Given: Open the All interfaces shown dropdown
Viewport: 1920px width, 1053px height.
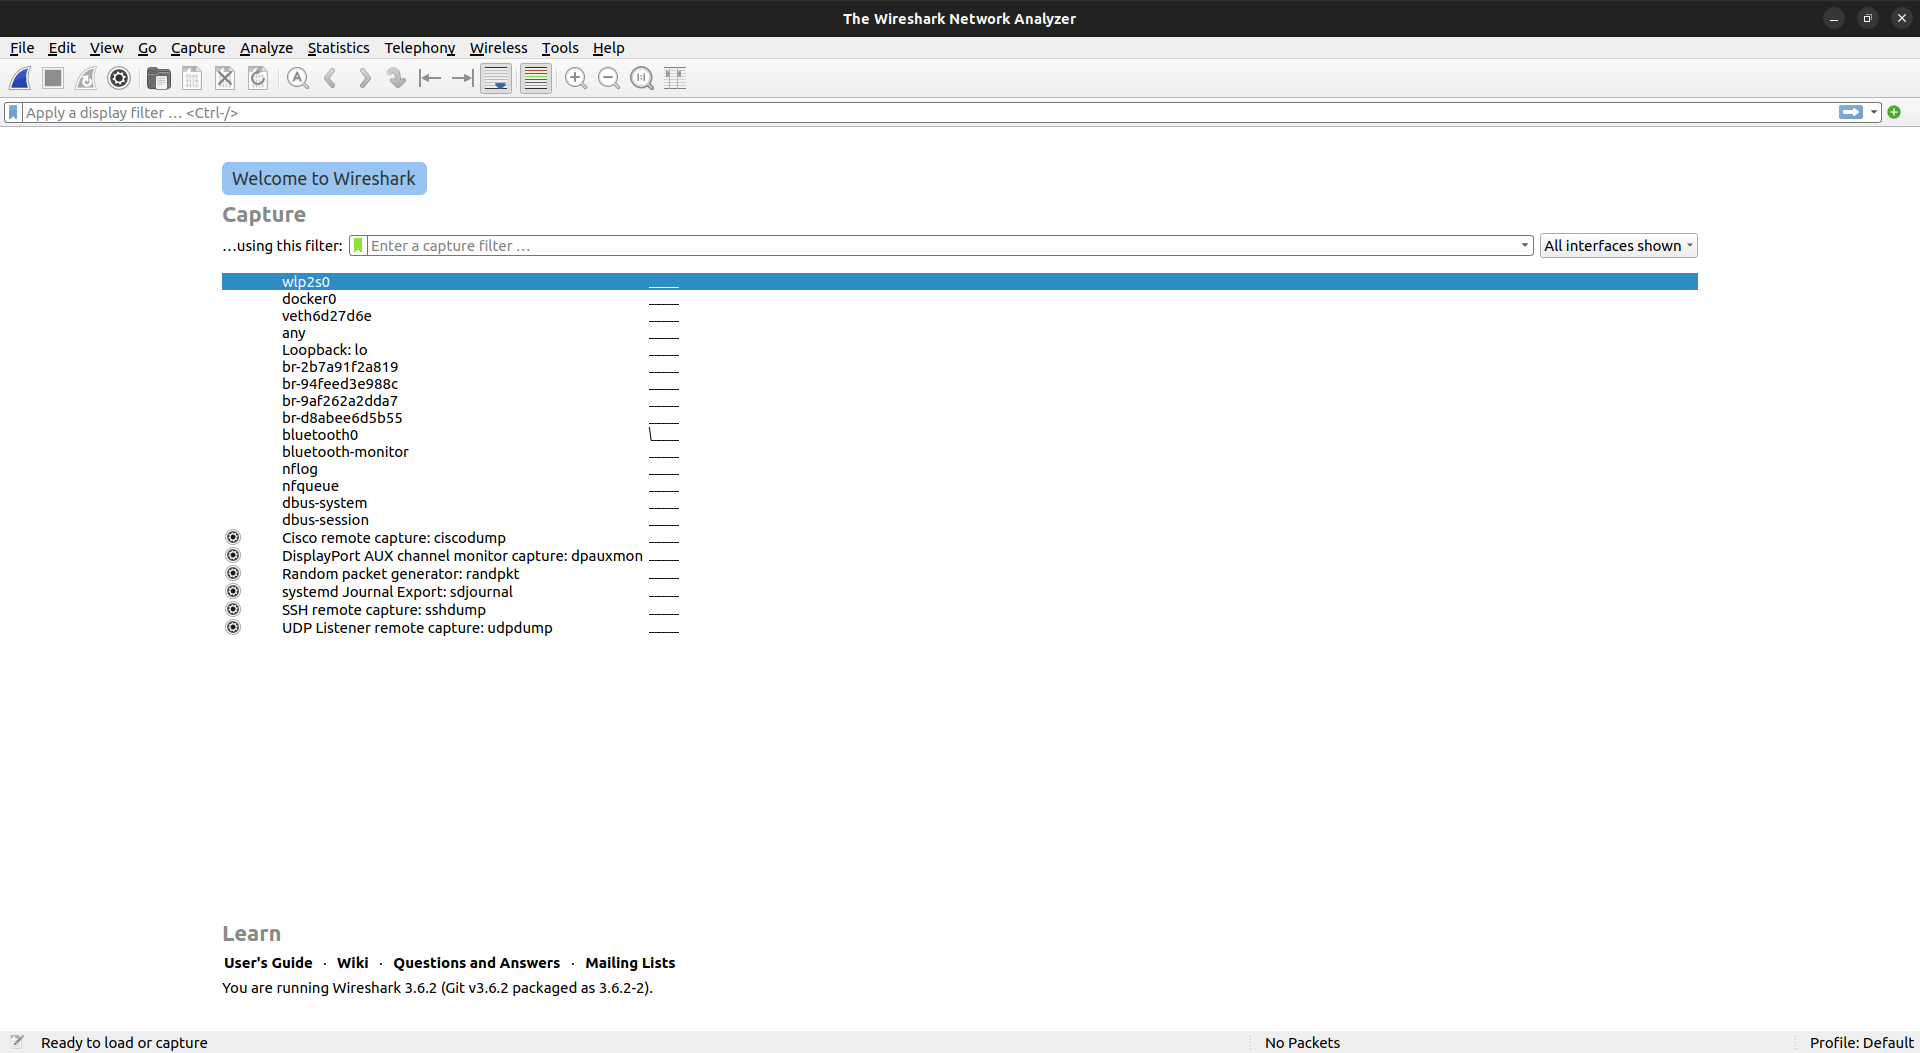Looking at the screenshot, I should (x=1618, y=245).
